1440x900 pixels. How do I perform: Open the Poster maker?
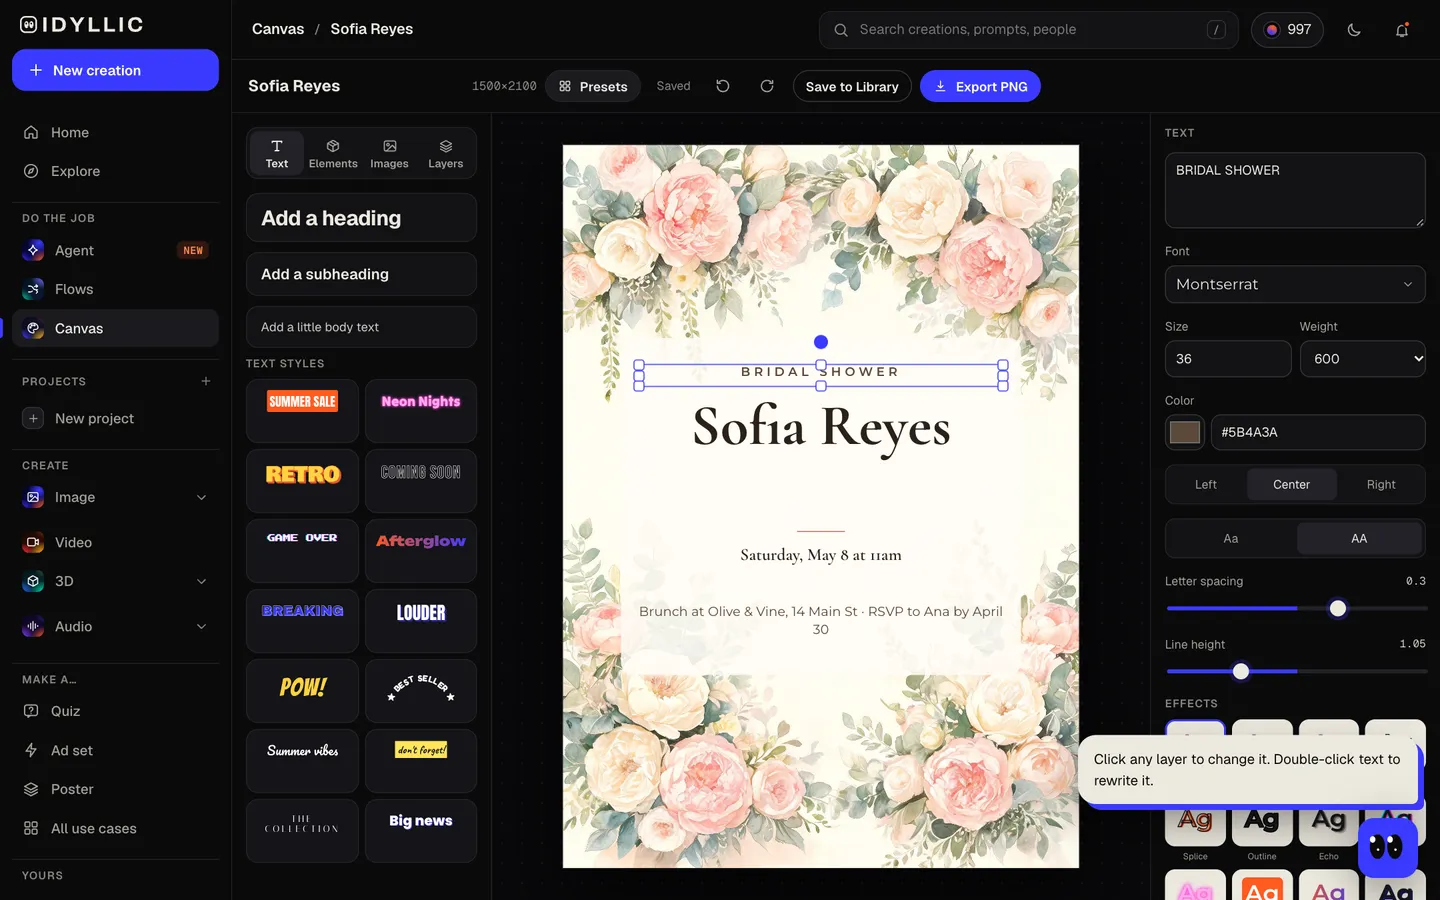(x=115, y=789)
